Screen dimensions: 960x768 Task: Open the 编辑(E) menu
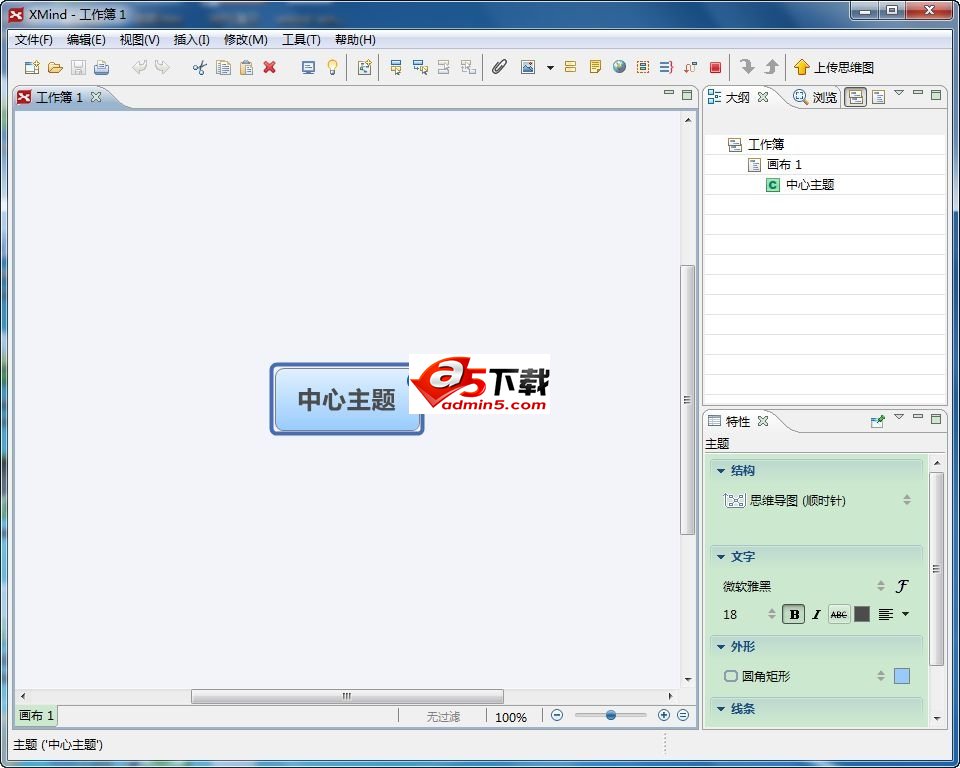tap(86, 40)
